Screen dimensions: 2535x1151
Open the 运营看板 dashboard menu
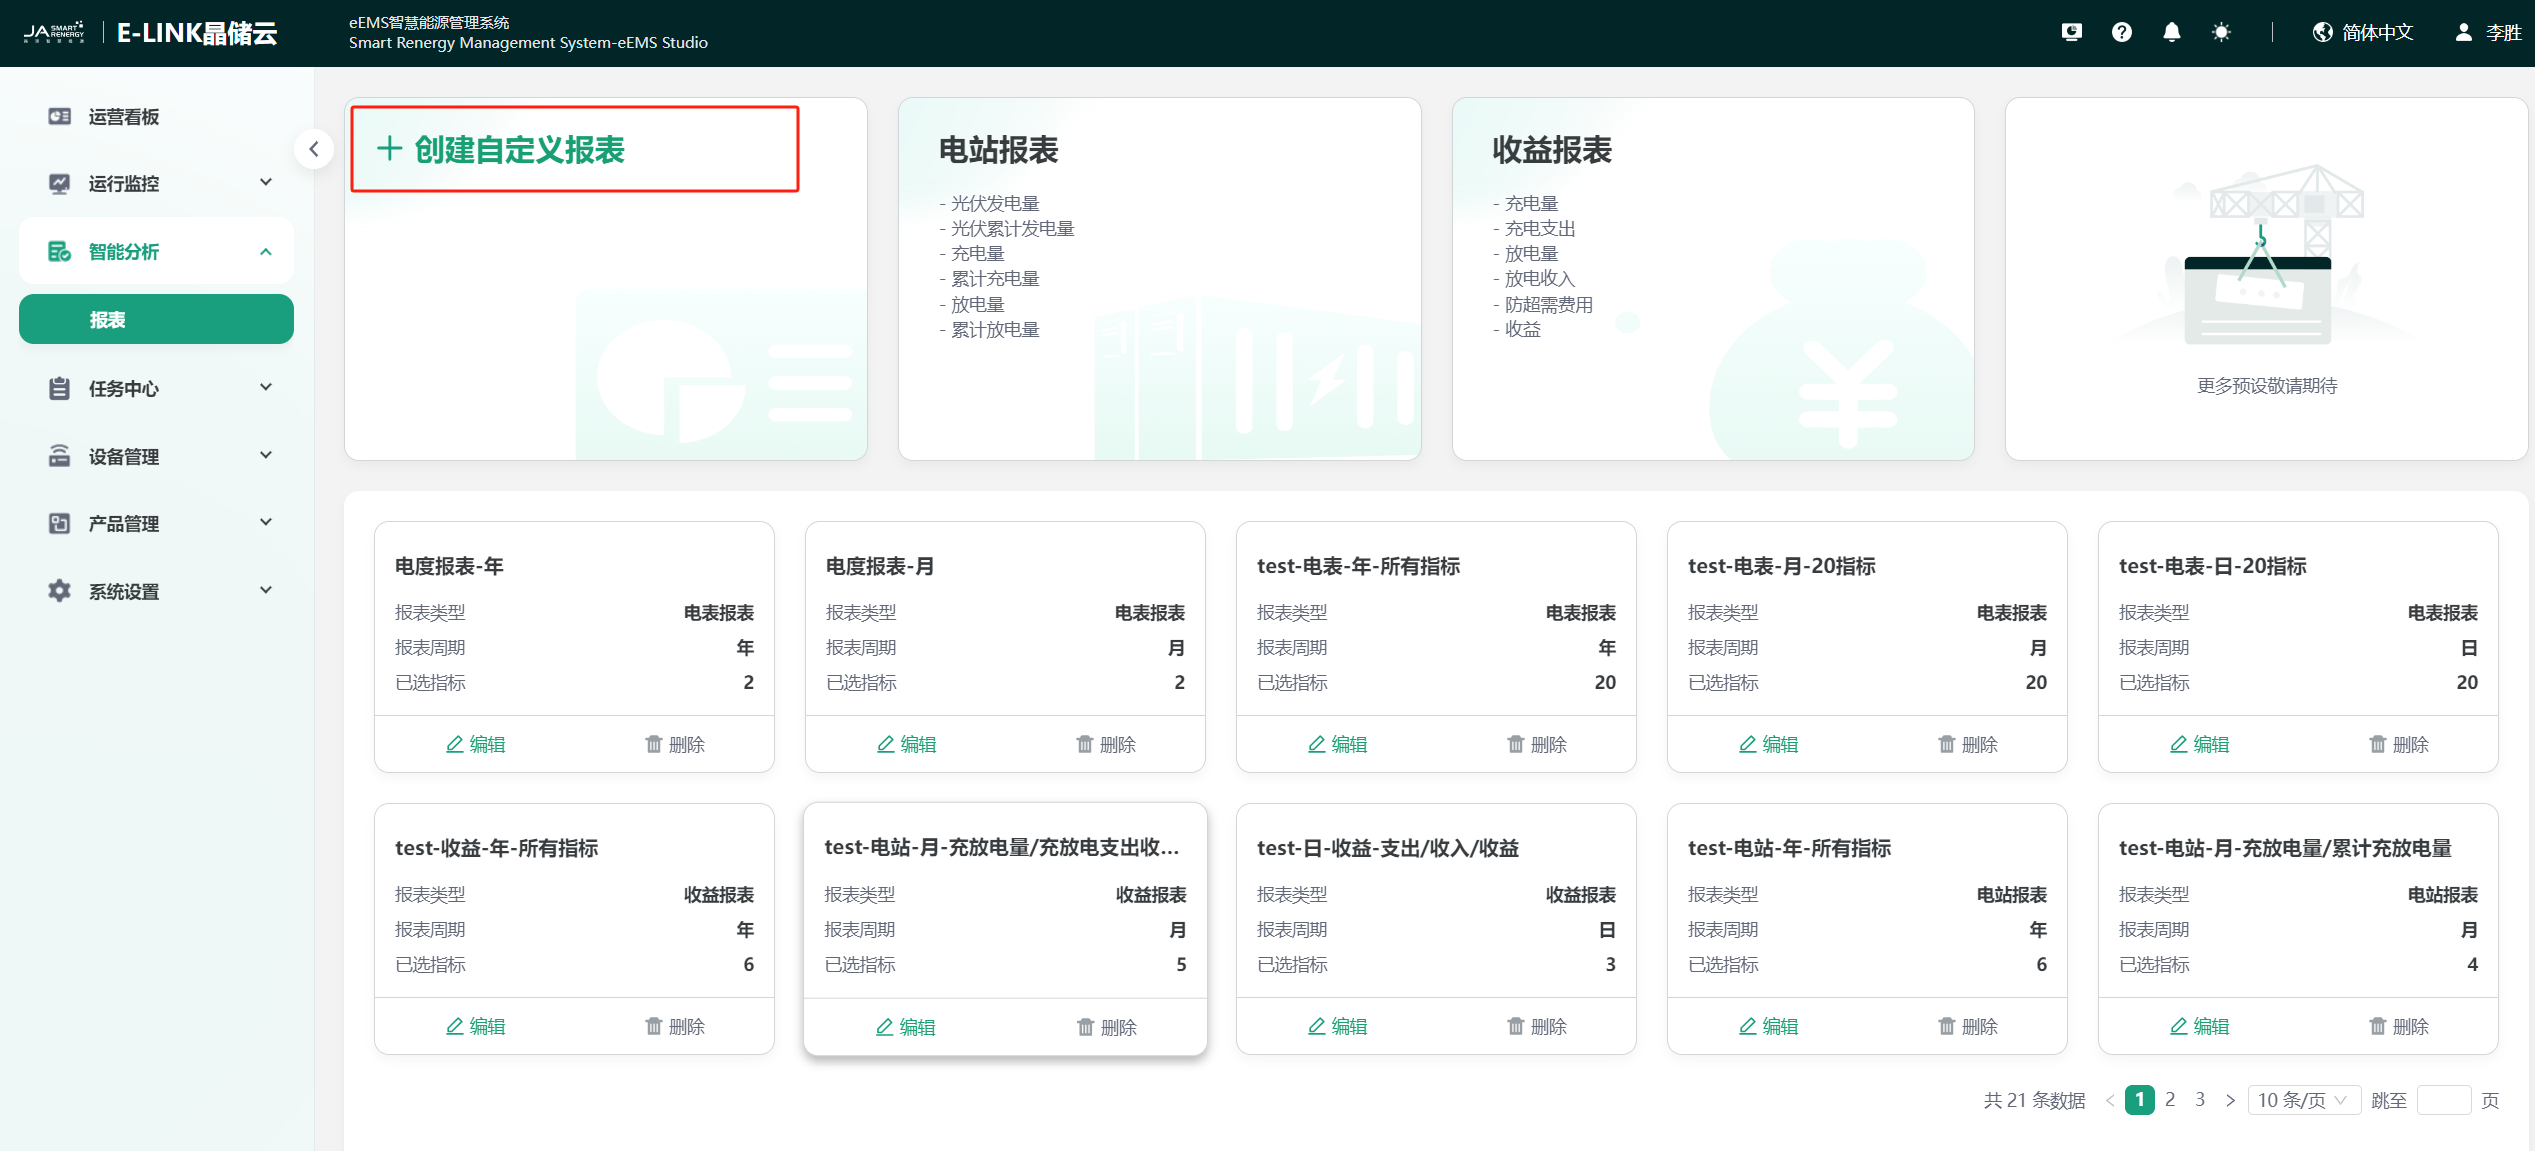(x=124, y=117)
